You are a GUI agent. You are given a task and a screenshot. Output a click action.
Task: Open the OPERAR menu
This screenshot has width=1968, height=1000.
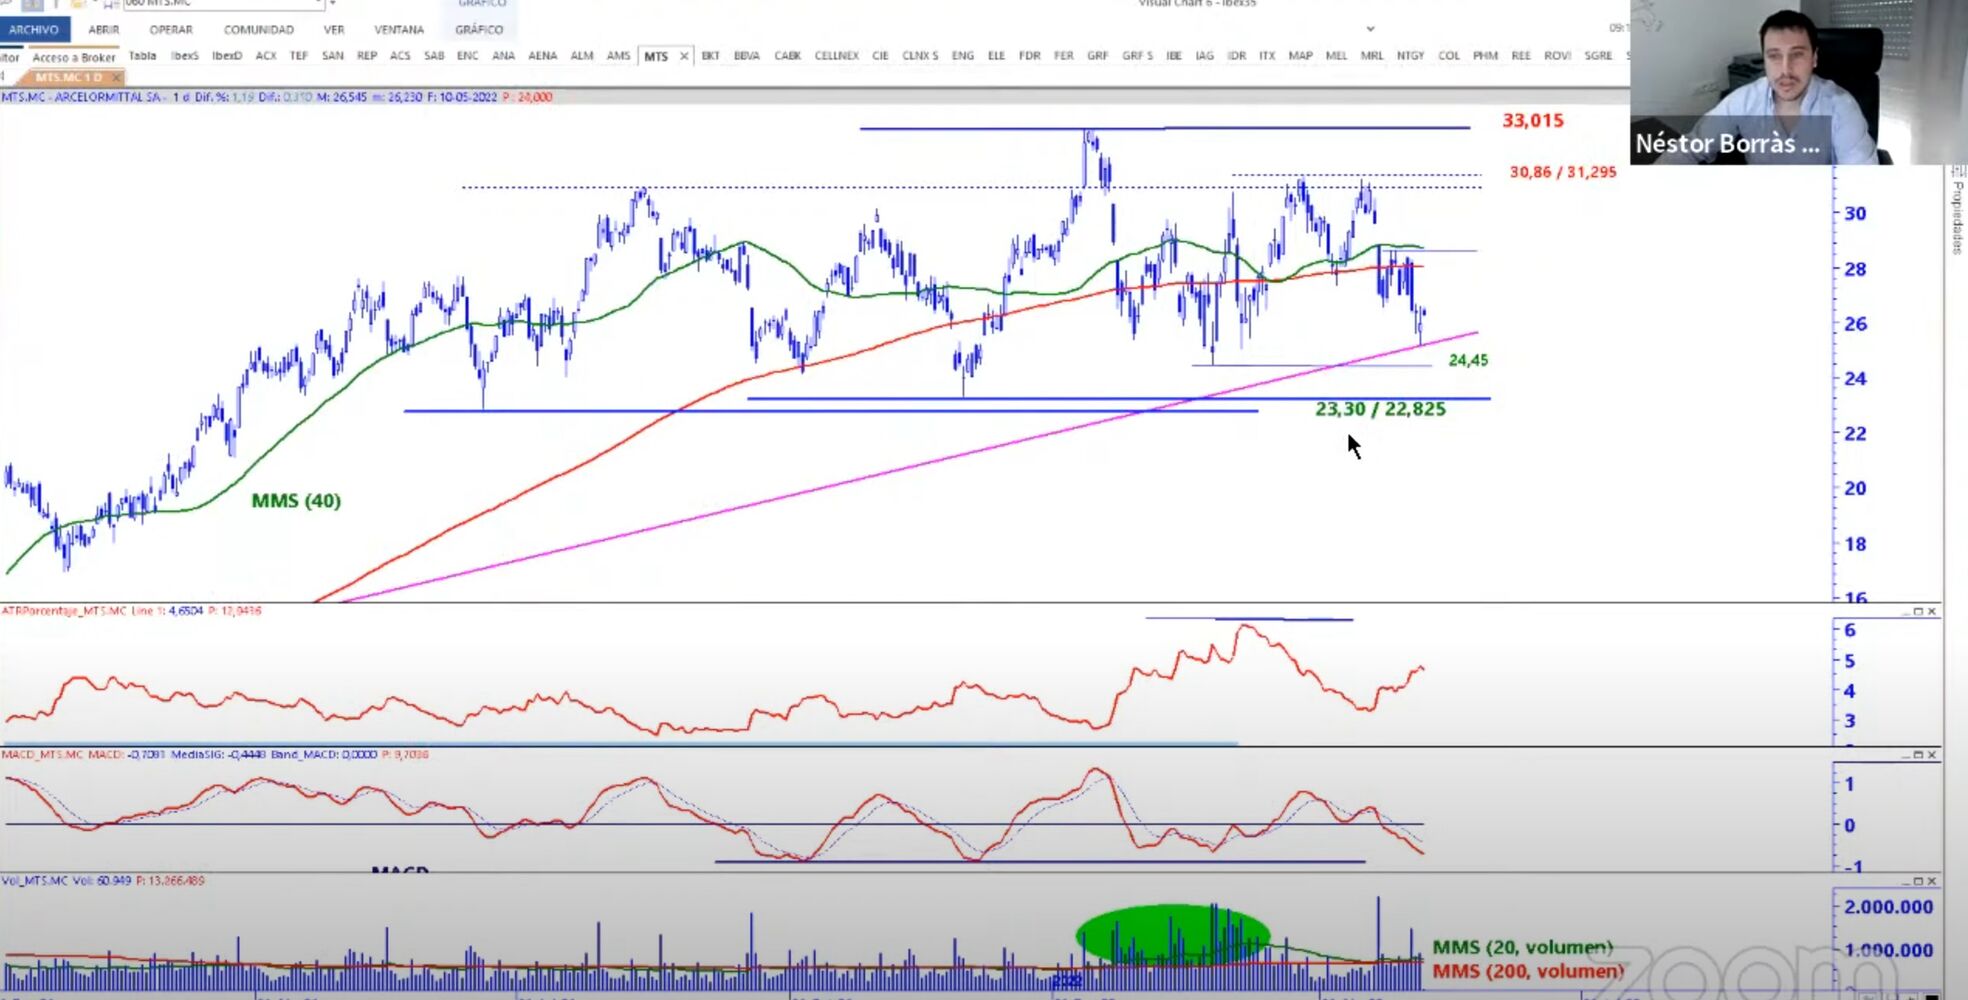coord(171,30)
